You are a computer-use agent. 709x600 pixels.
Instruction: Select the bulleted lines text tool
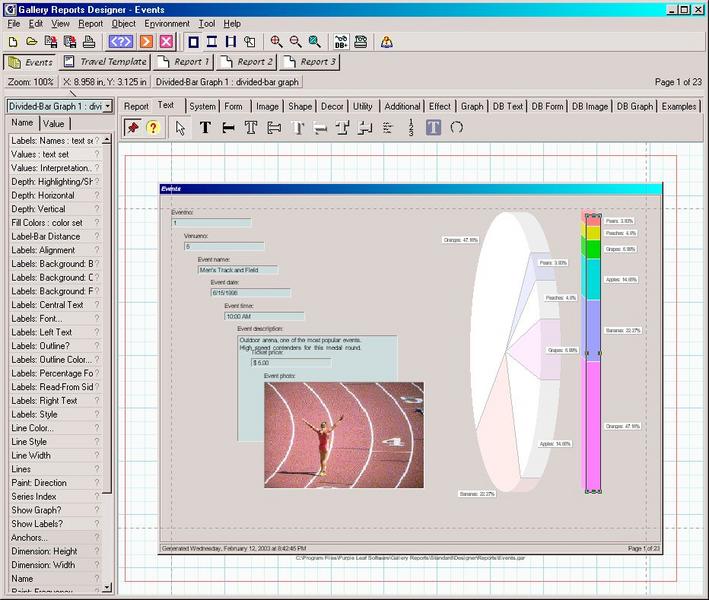click(388, 128)
